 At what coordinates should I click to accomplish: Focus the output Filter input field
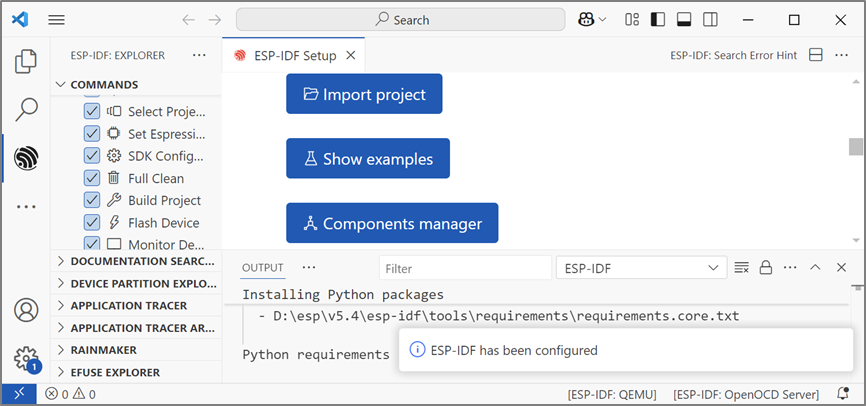point(465,268)
